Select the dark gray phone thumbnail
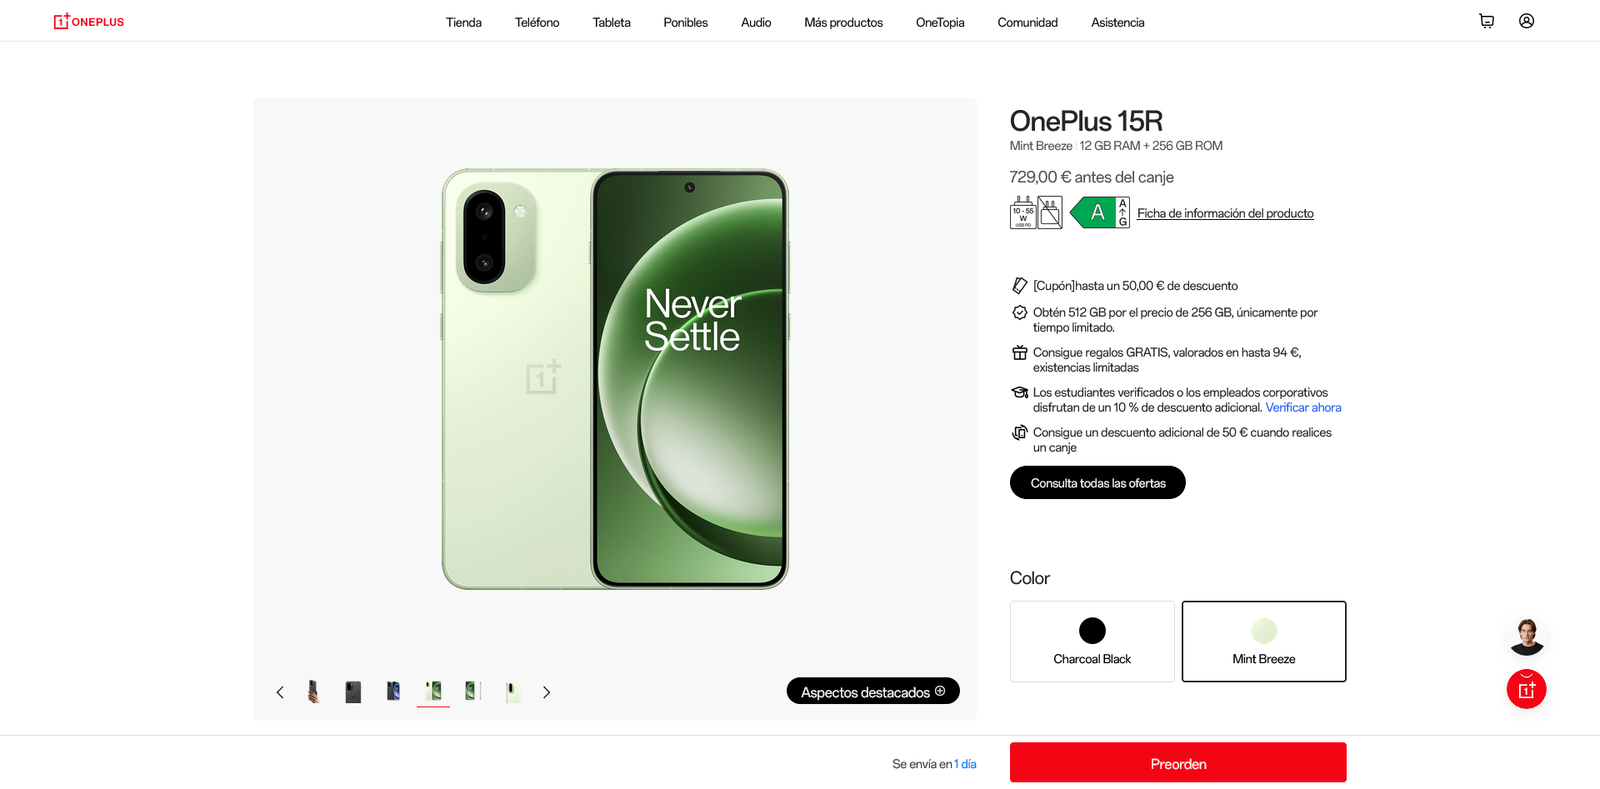Viewport: 1600px width, 789px height. click(x=353, y=692)
